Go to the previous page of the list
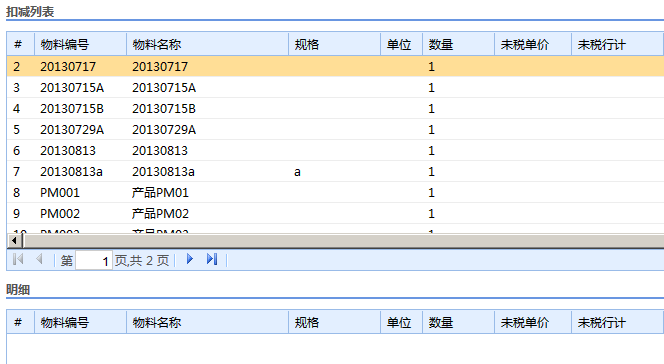Screen dimensions: 664x364 point(39,259)
